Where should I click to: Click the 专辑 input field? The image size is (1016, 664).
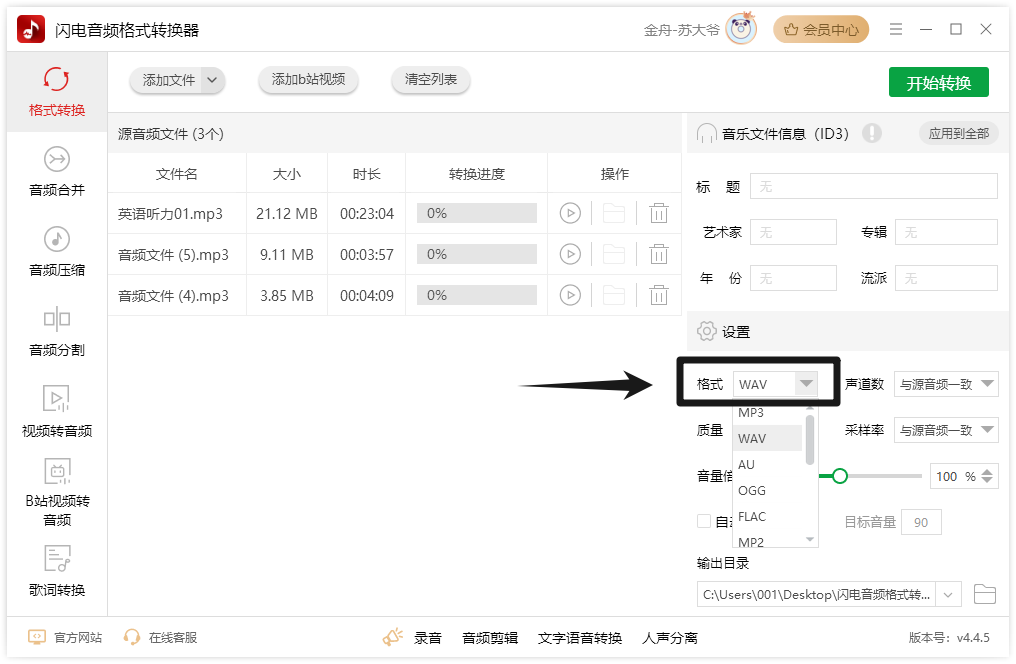tap(946, 232)
